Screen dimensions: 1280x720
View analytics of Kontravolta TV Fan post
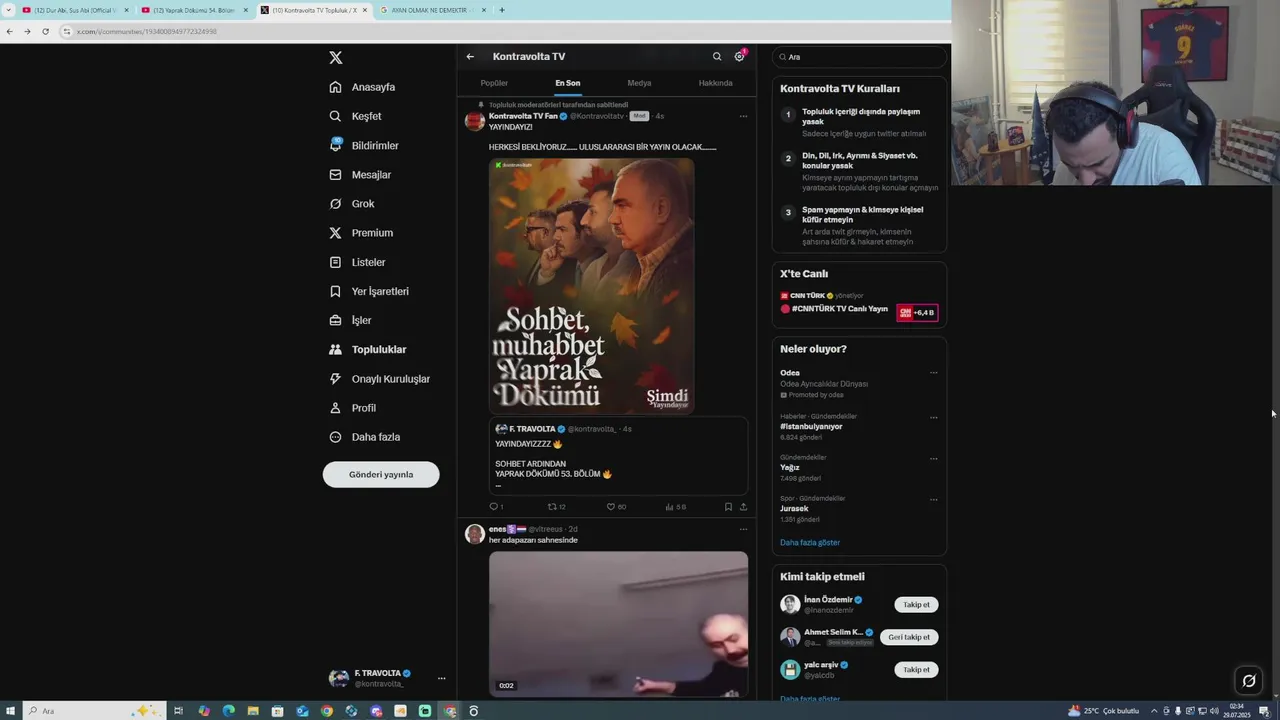pos(676,507)
